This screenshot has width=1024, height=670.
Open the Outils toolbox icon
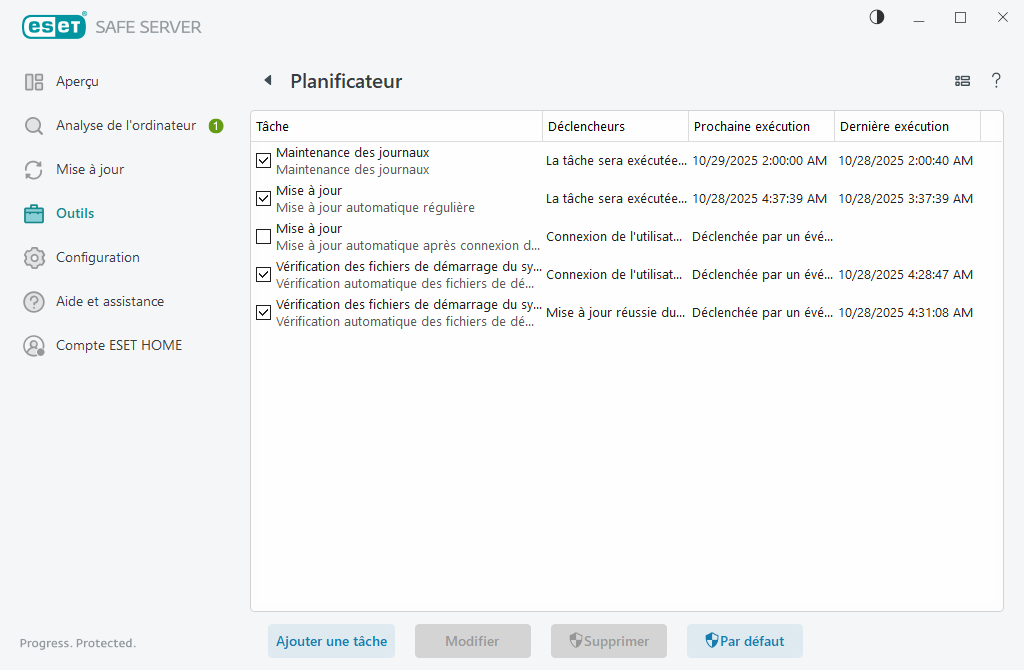(x=35, y=213)
